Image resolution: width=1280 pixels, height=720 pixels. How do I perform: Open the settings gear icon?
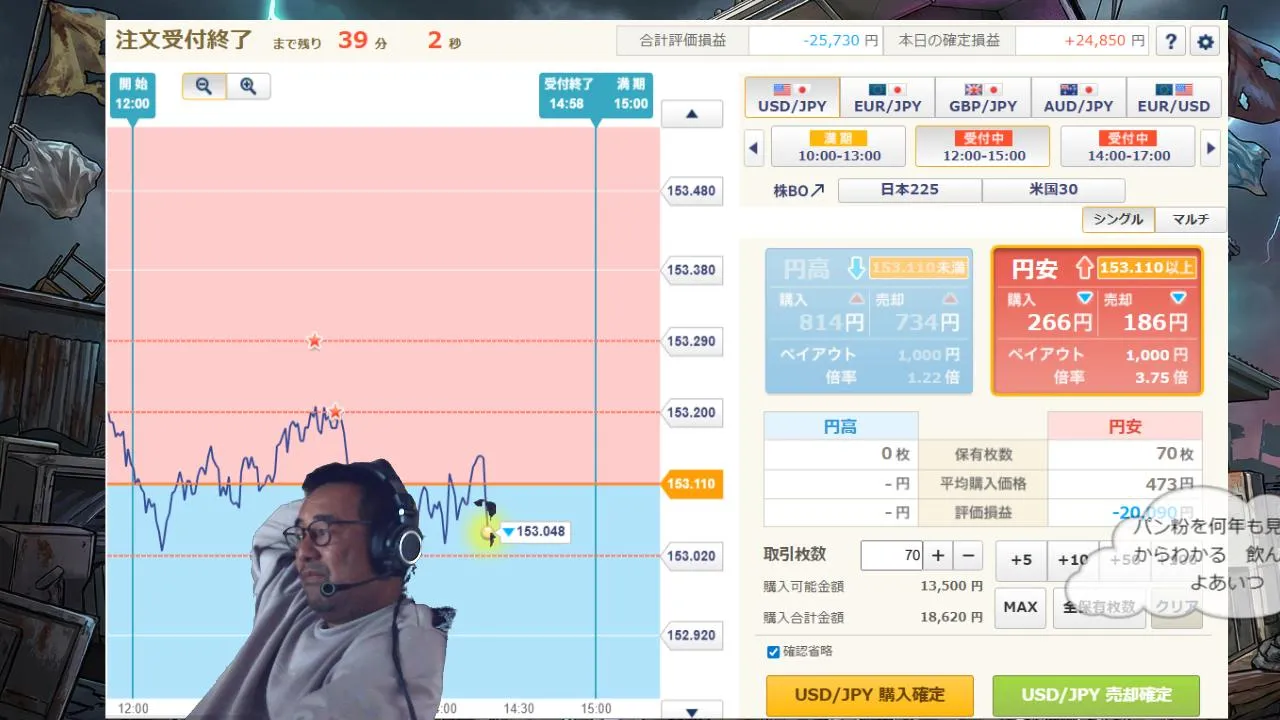tap(1205, 42)
